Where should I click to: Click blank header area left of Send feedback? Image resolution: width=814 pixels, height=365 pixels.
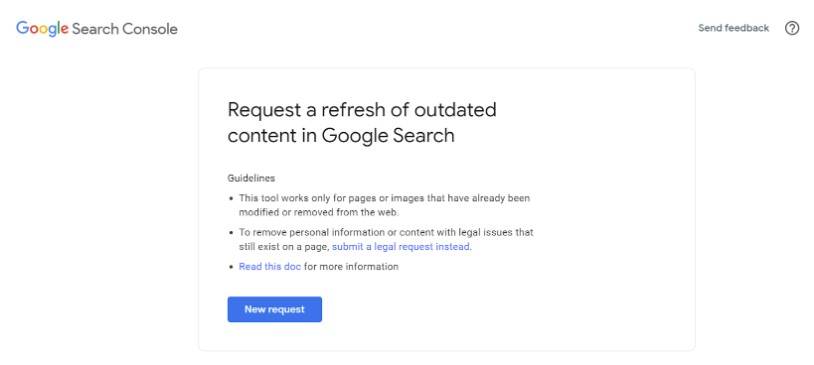[x=436, y=28]
